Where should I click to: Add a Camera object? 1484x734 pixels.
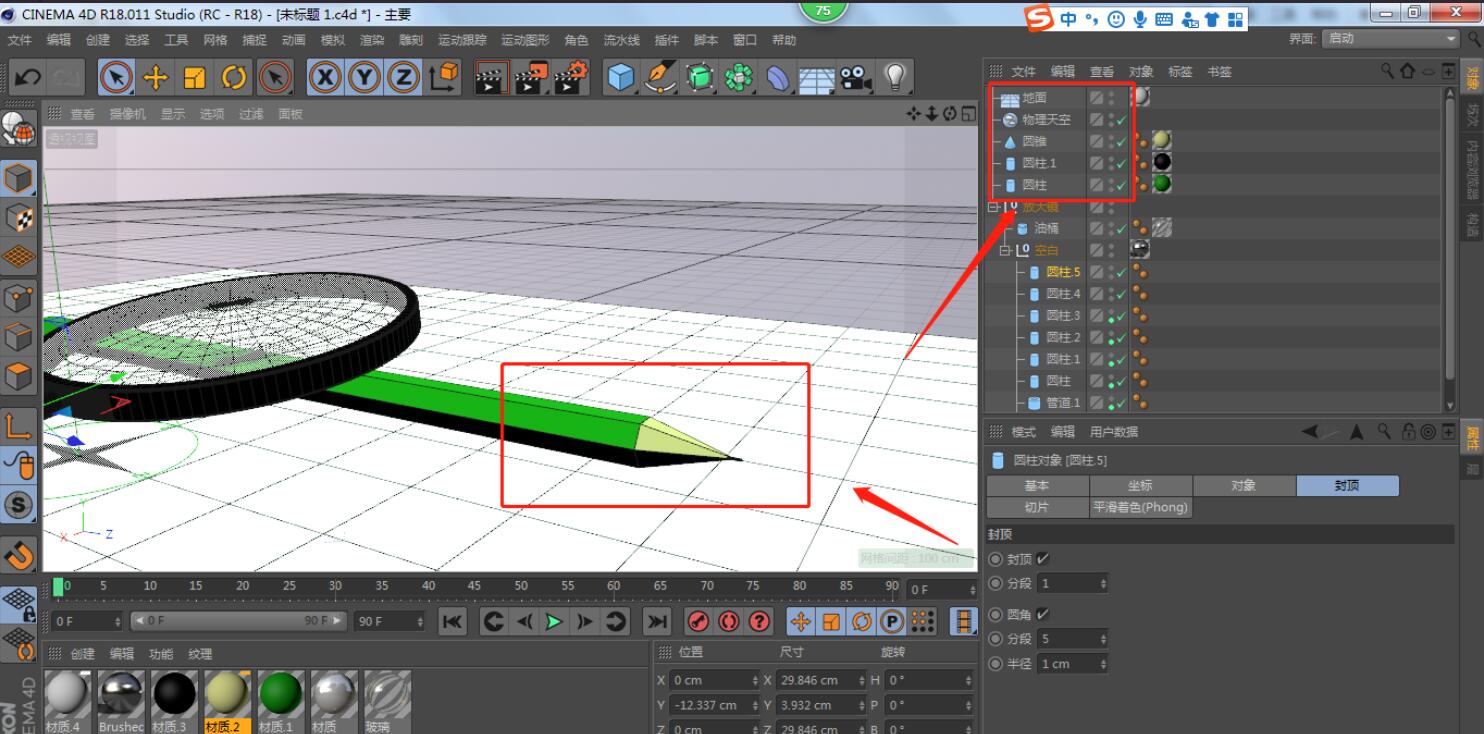coord(855,77)
